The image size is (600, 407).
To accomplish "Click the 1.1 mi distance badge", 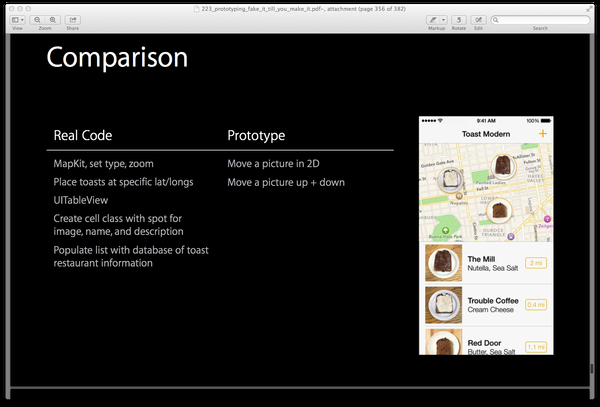I will (x=536, y=347).
